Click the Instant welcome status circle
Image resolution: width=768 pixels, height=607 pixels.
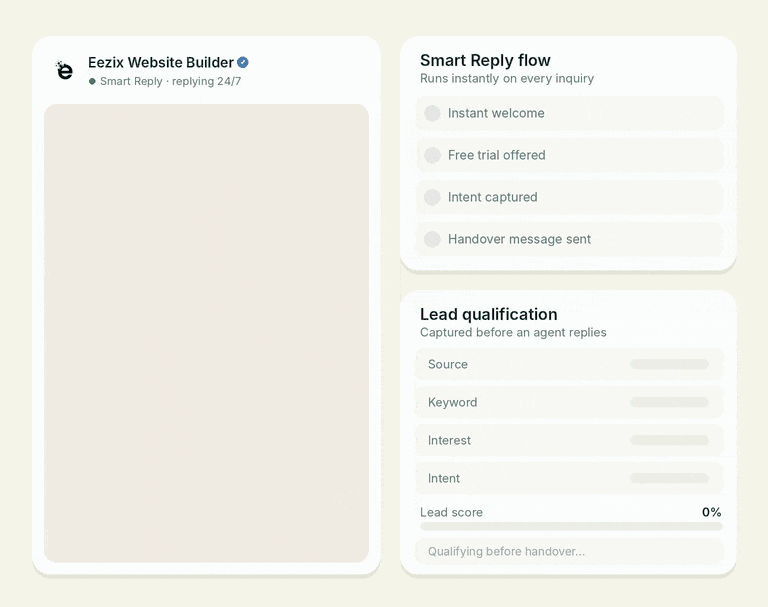click(x=432, y=113)
